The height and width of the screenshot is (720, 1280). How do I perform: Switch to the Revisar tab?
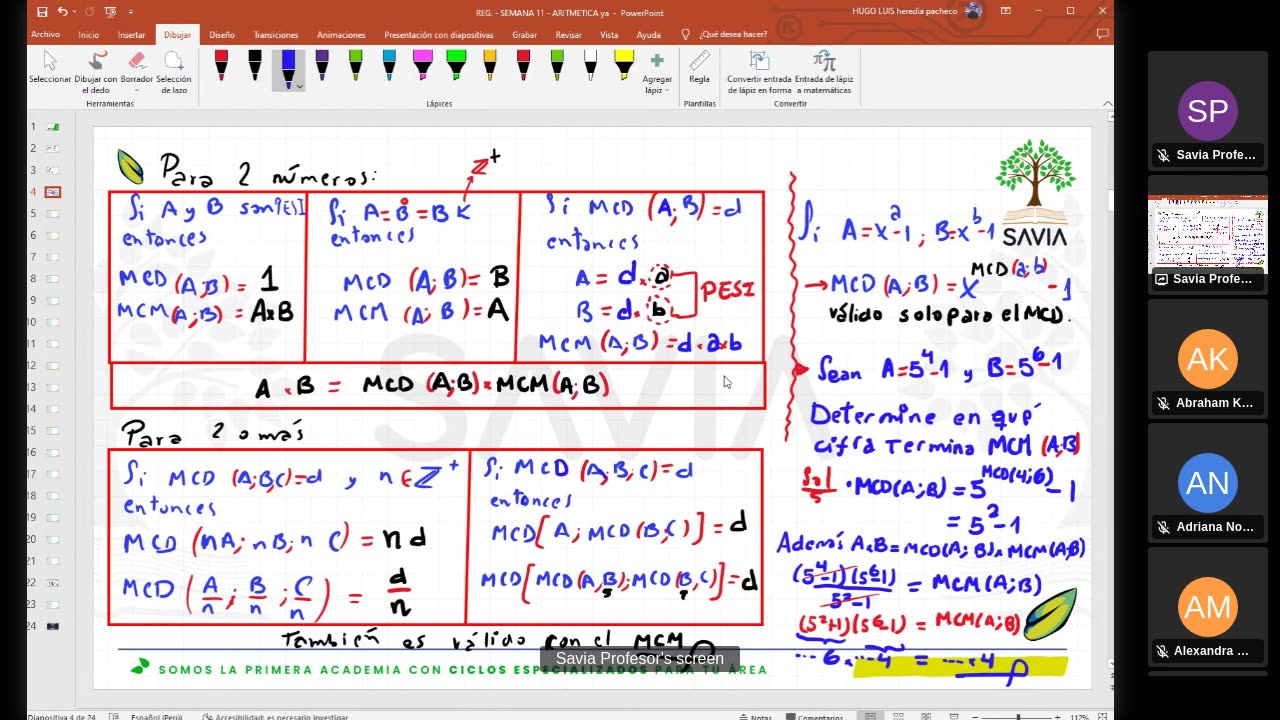(568, 34)
